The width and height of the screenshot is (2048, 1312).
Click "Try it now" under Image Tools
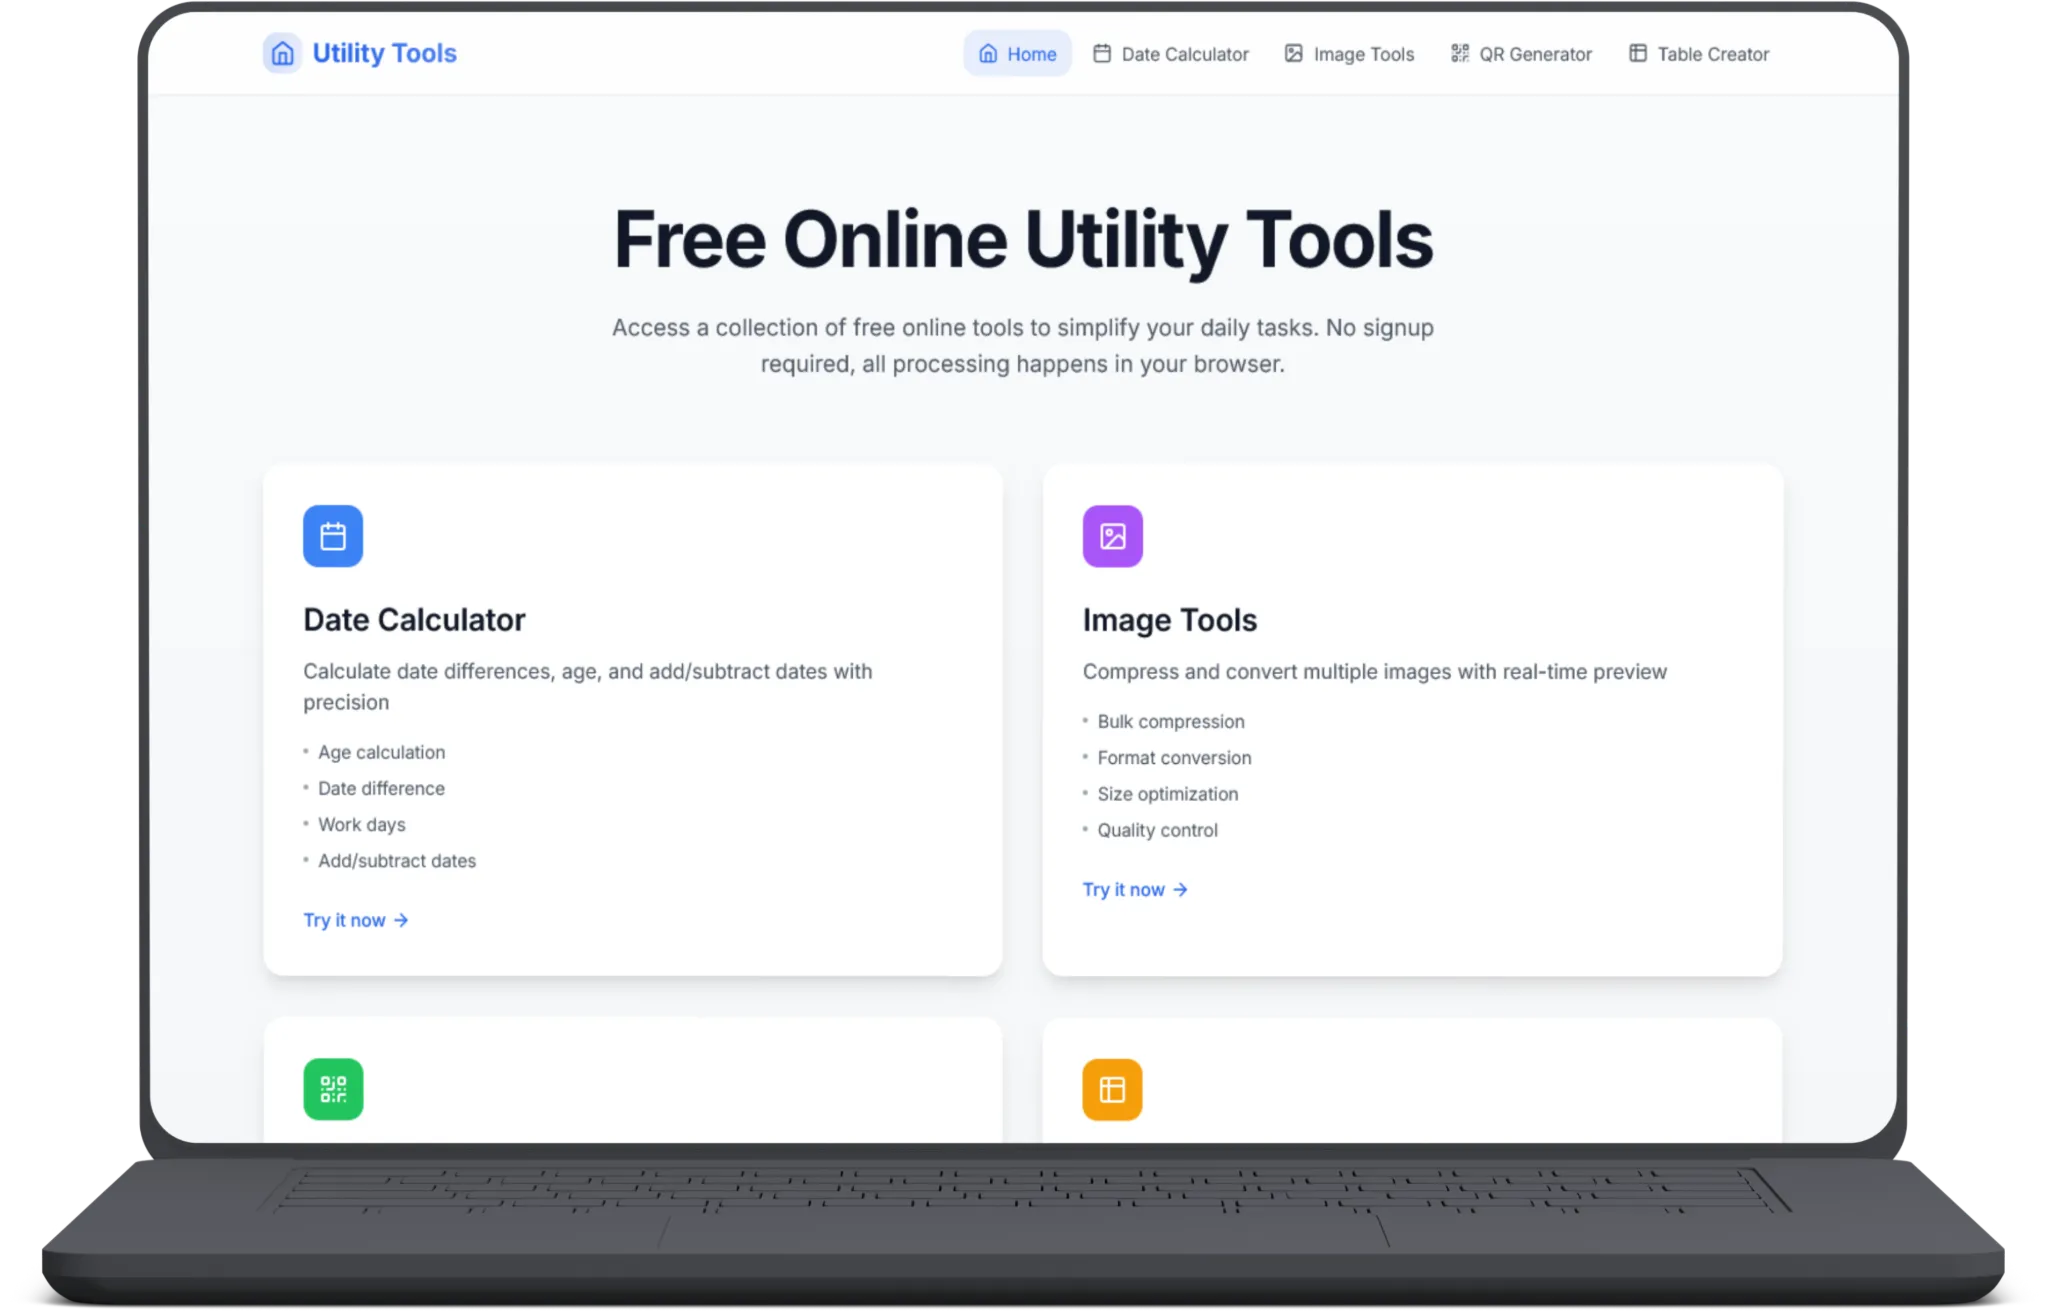[1124, 890]
